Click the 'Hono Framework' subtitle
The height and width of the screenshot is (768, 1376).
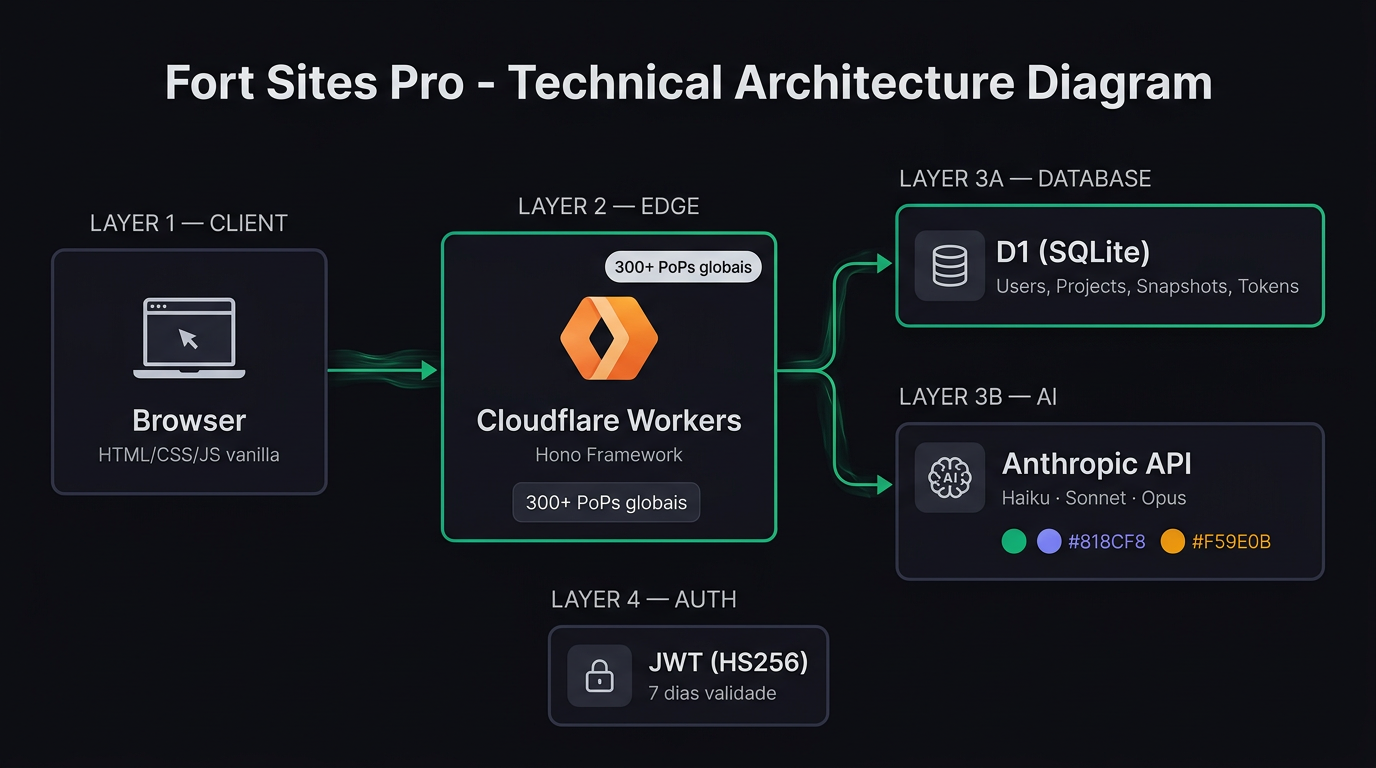click(609, 455)
